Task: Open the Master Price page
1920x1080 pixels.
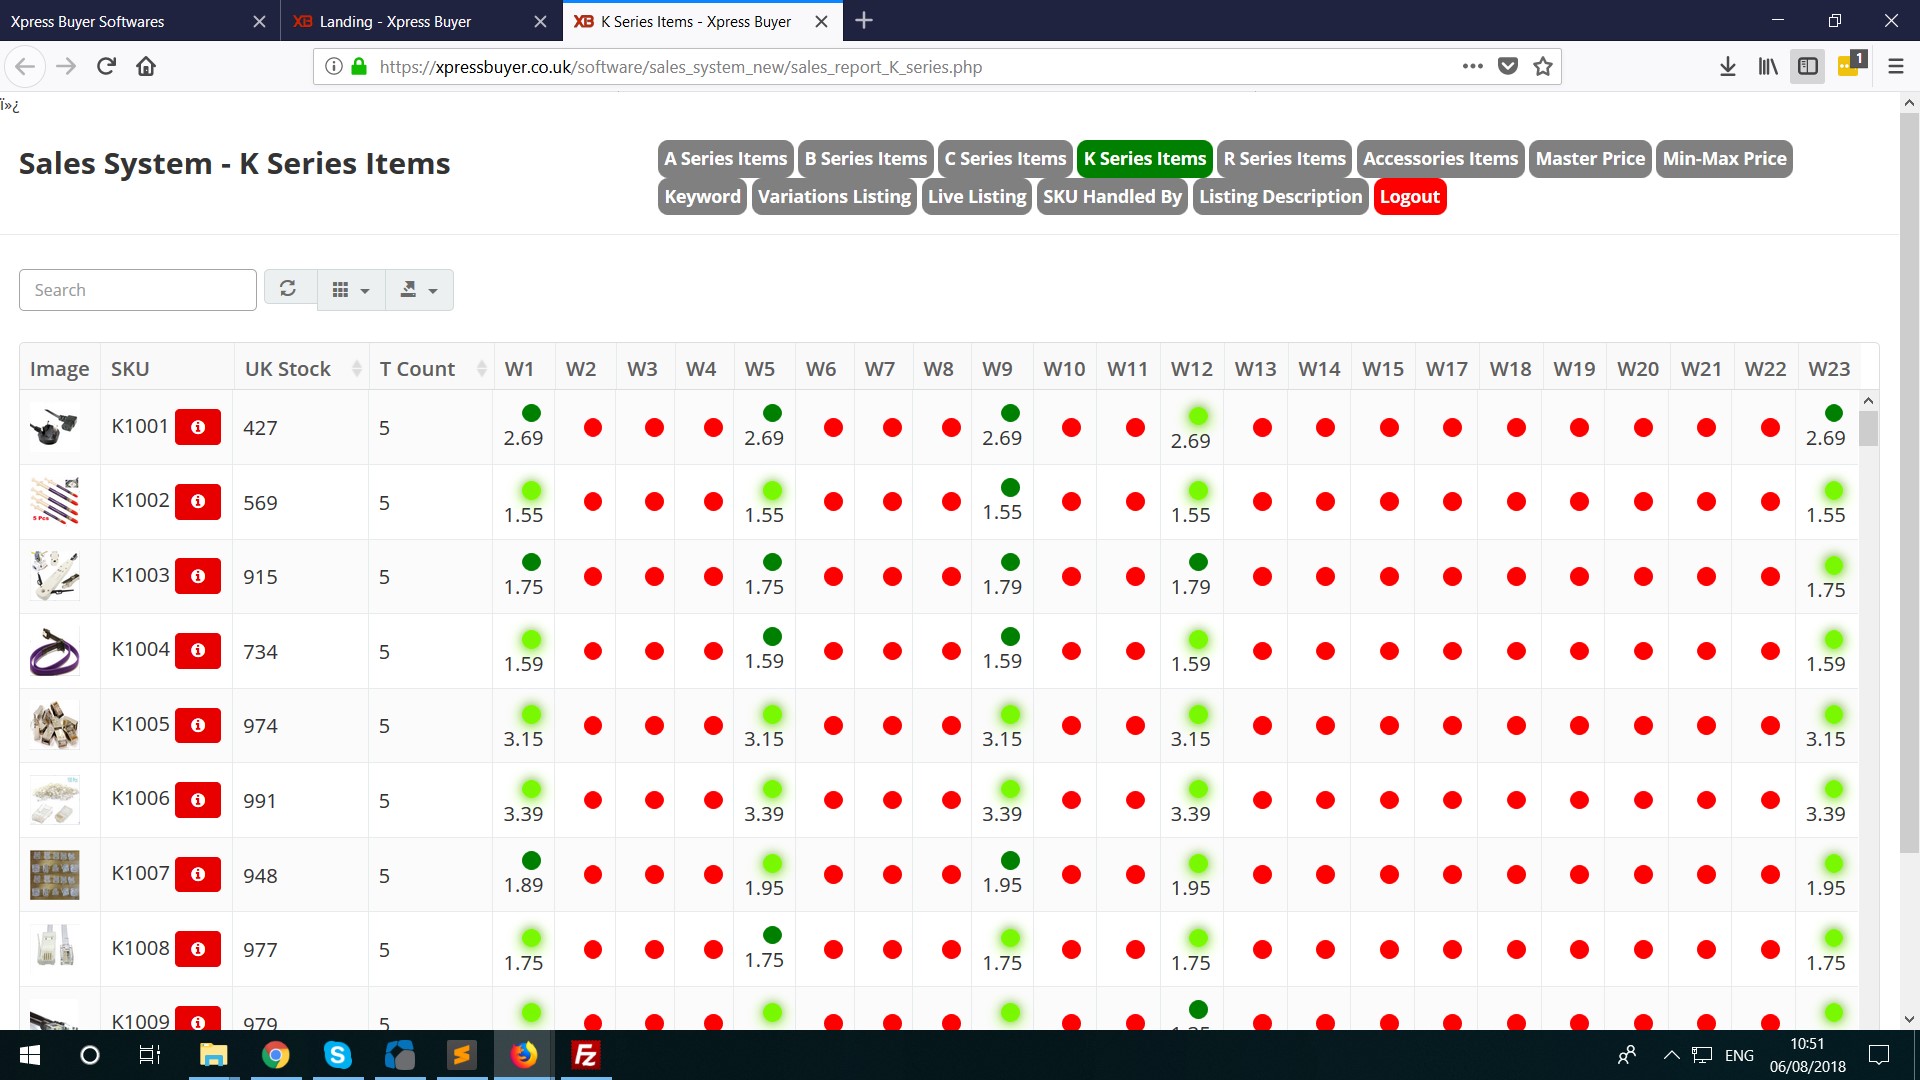Action: coord(1589,159)
